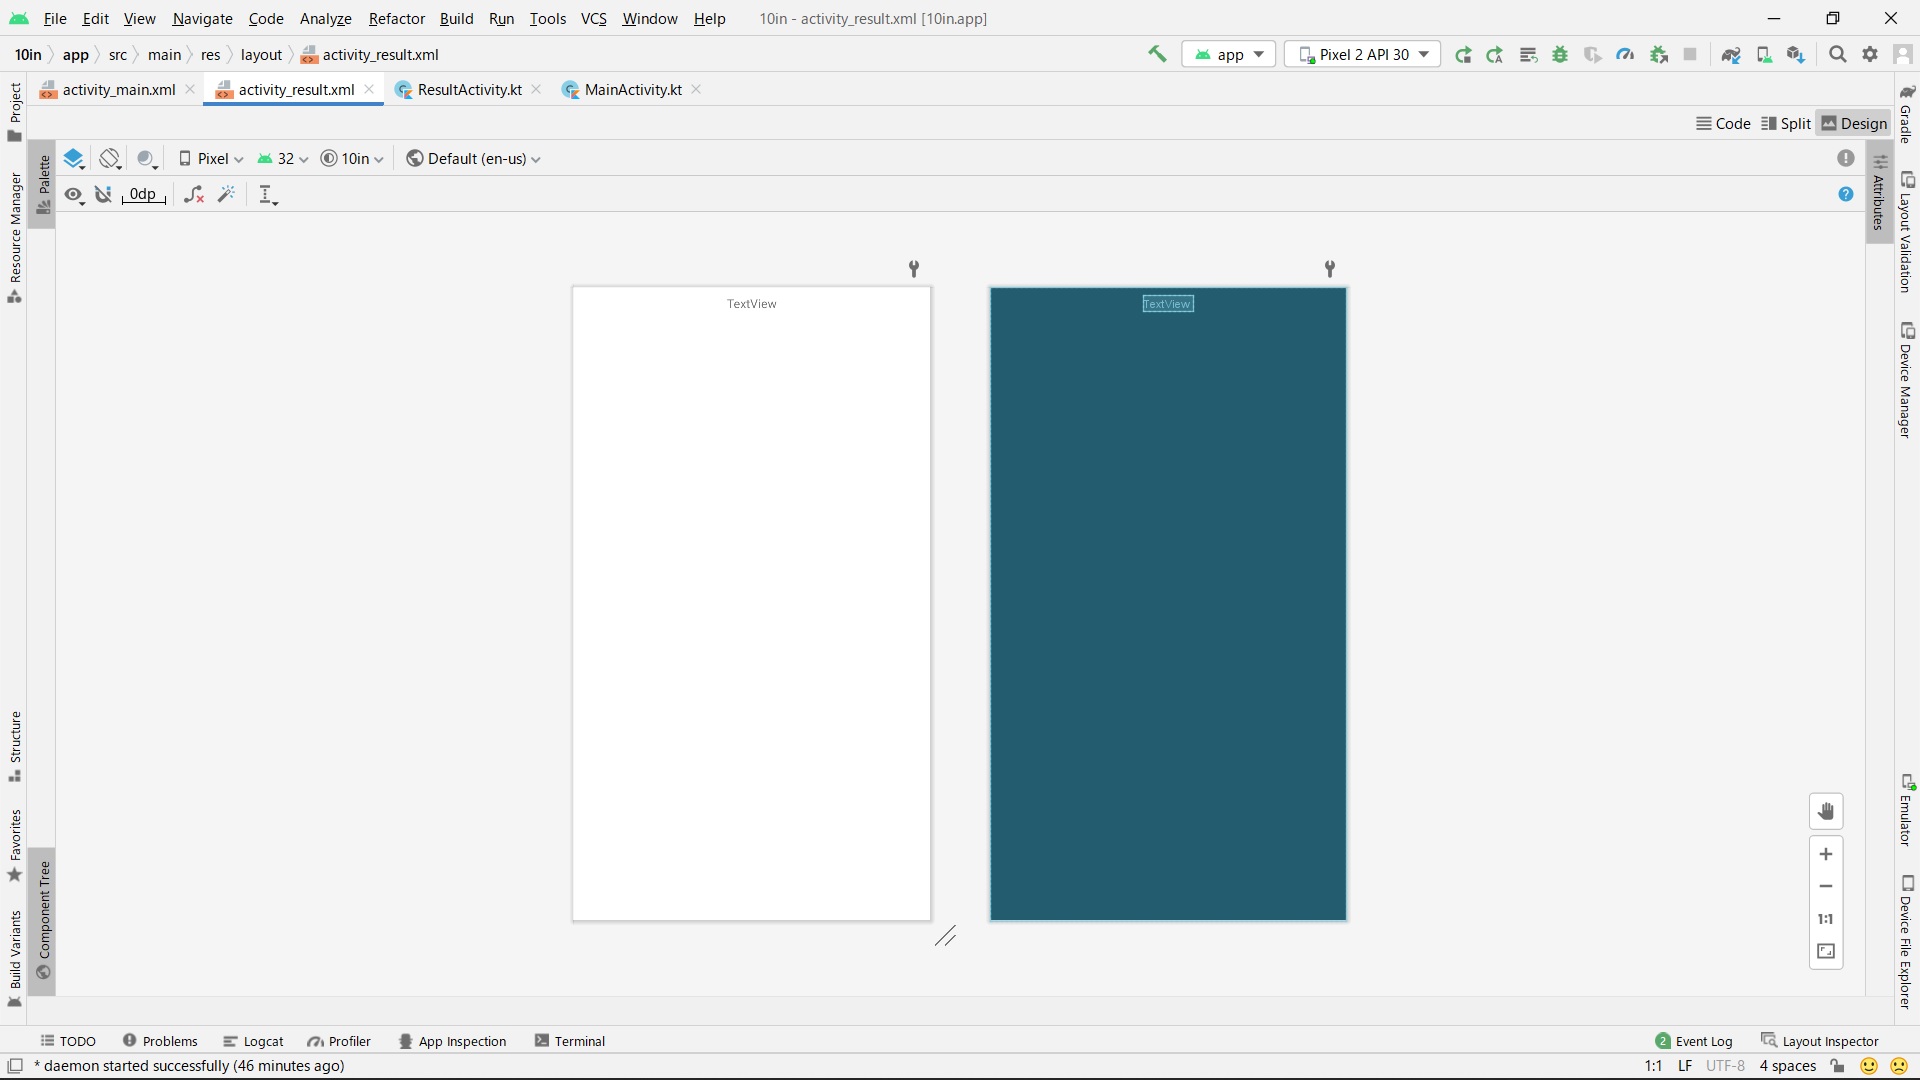Open the Terminal tool window

pyautogui.click(x=570, y=1041)
